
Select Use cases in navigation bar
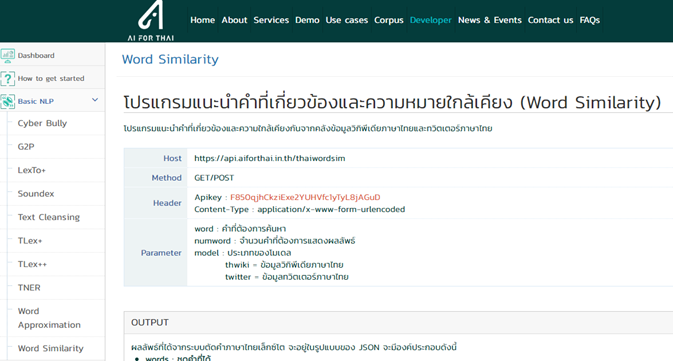pos(347,20)
